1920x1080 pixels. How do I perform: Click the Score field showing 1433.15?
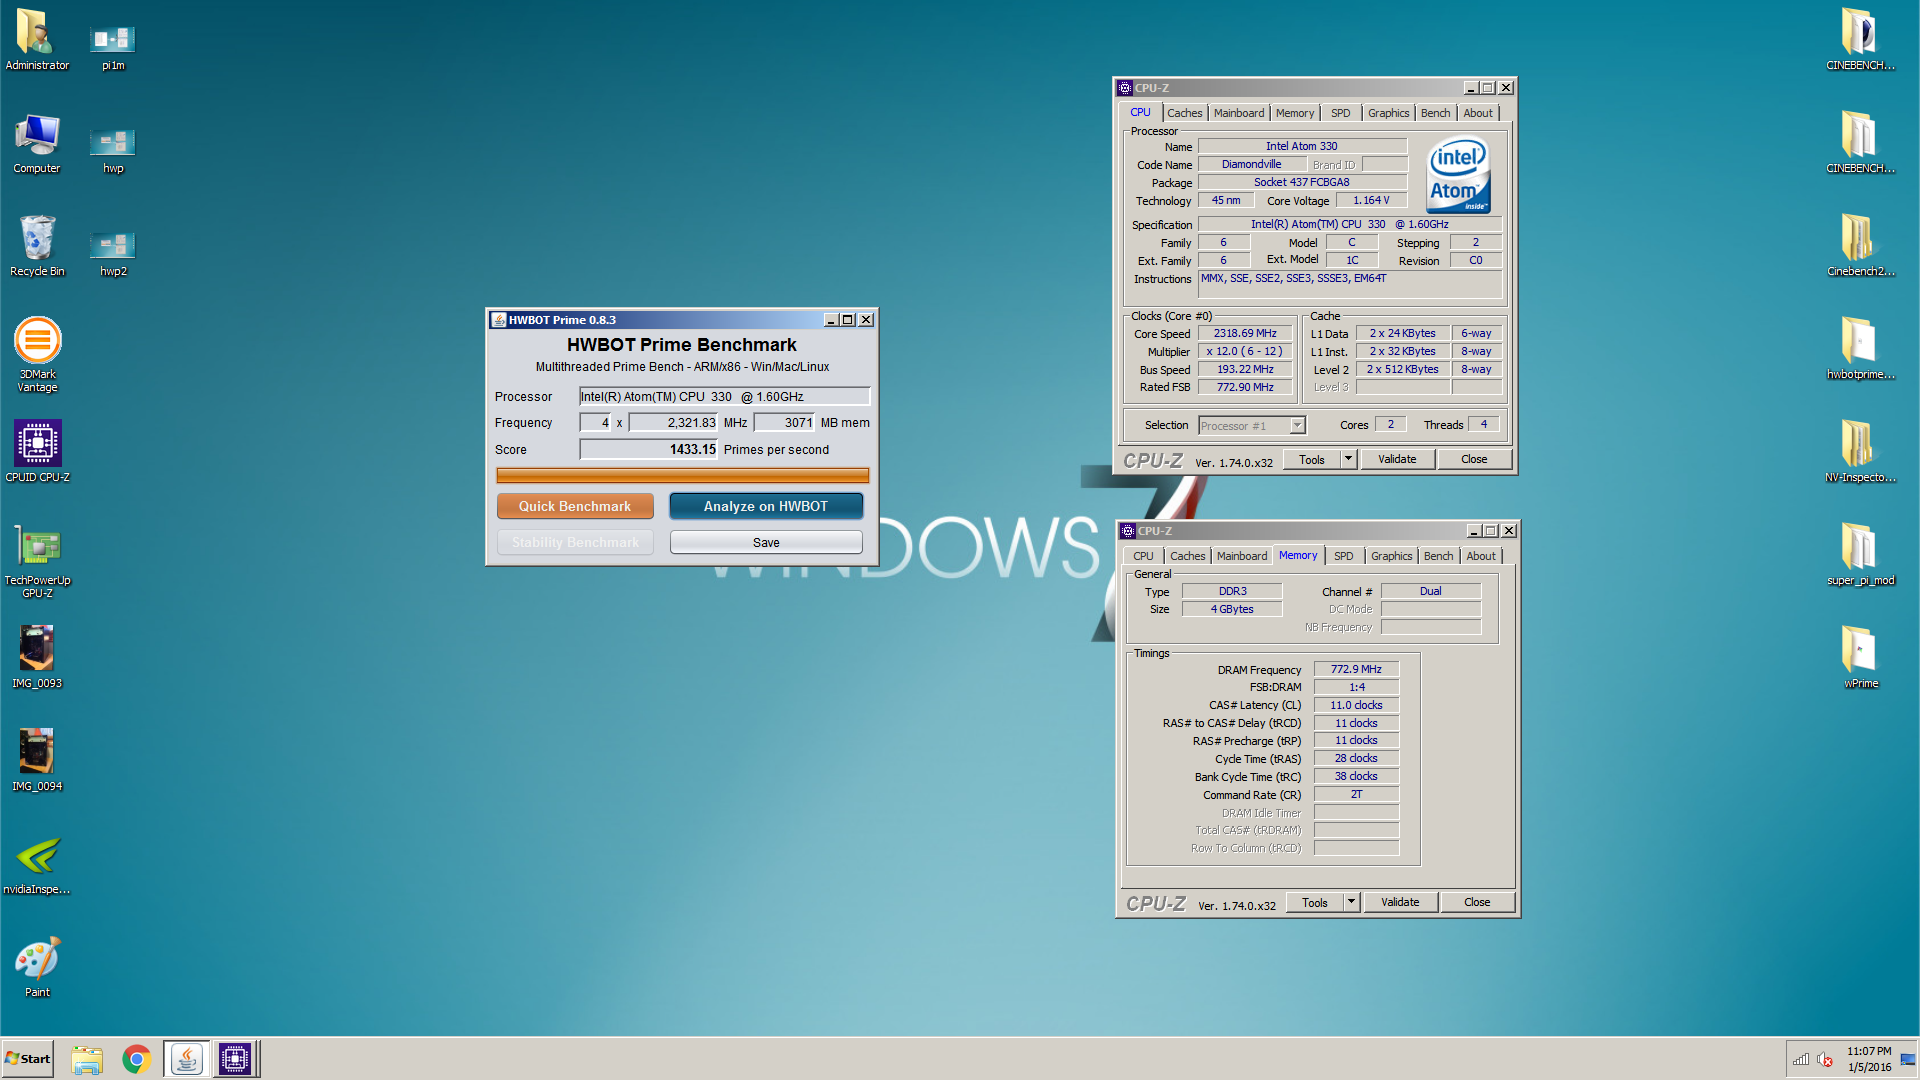click(x=649, y=450)
